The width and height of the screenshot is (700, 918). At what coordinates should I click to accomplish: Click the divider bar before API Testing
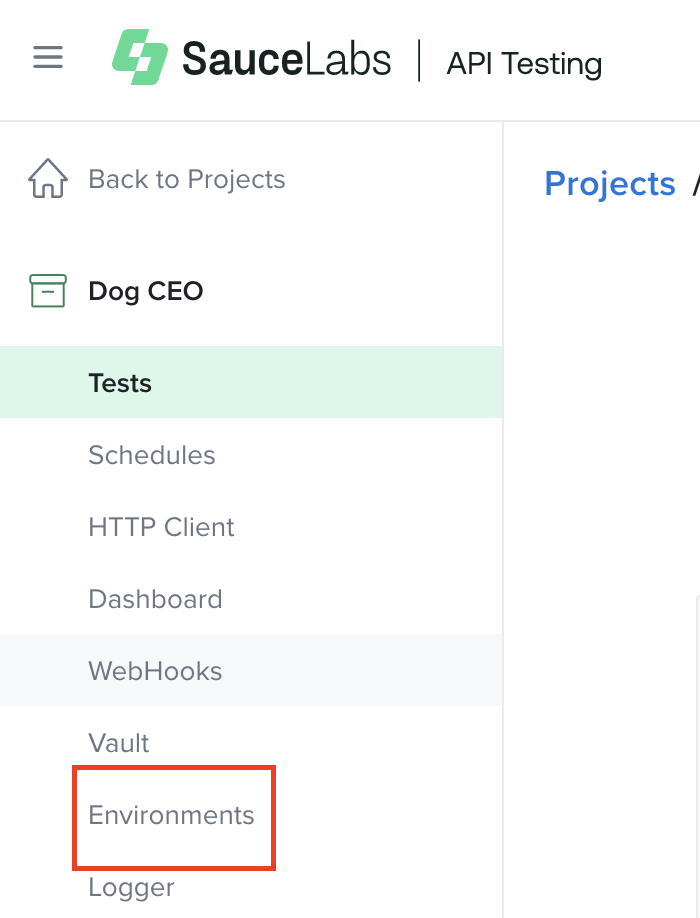tap(419, 60)
